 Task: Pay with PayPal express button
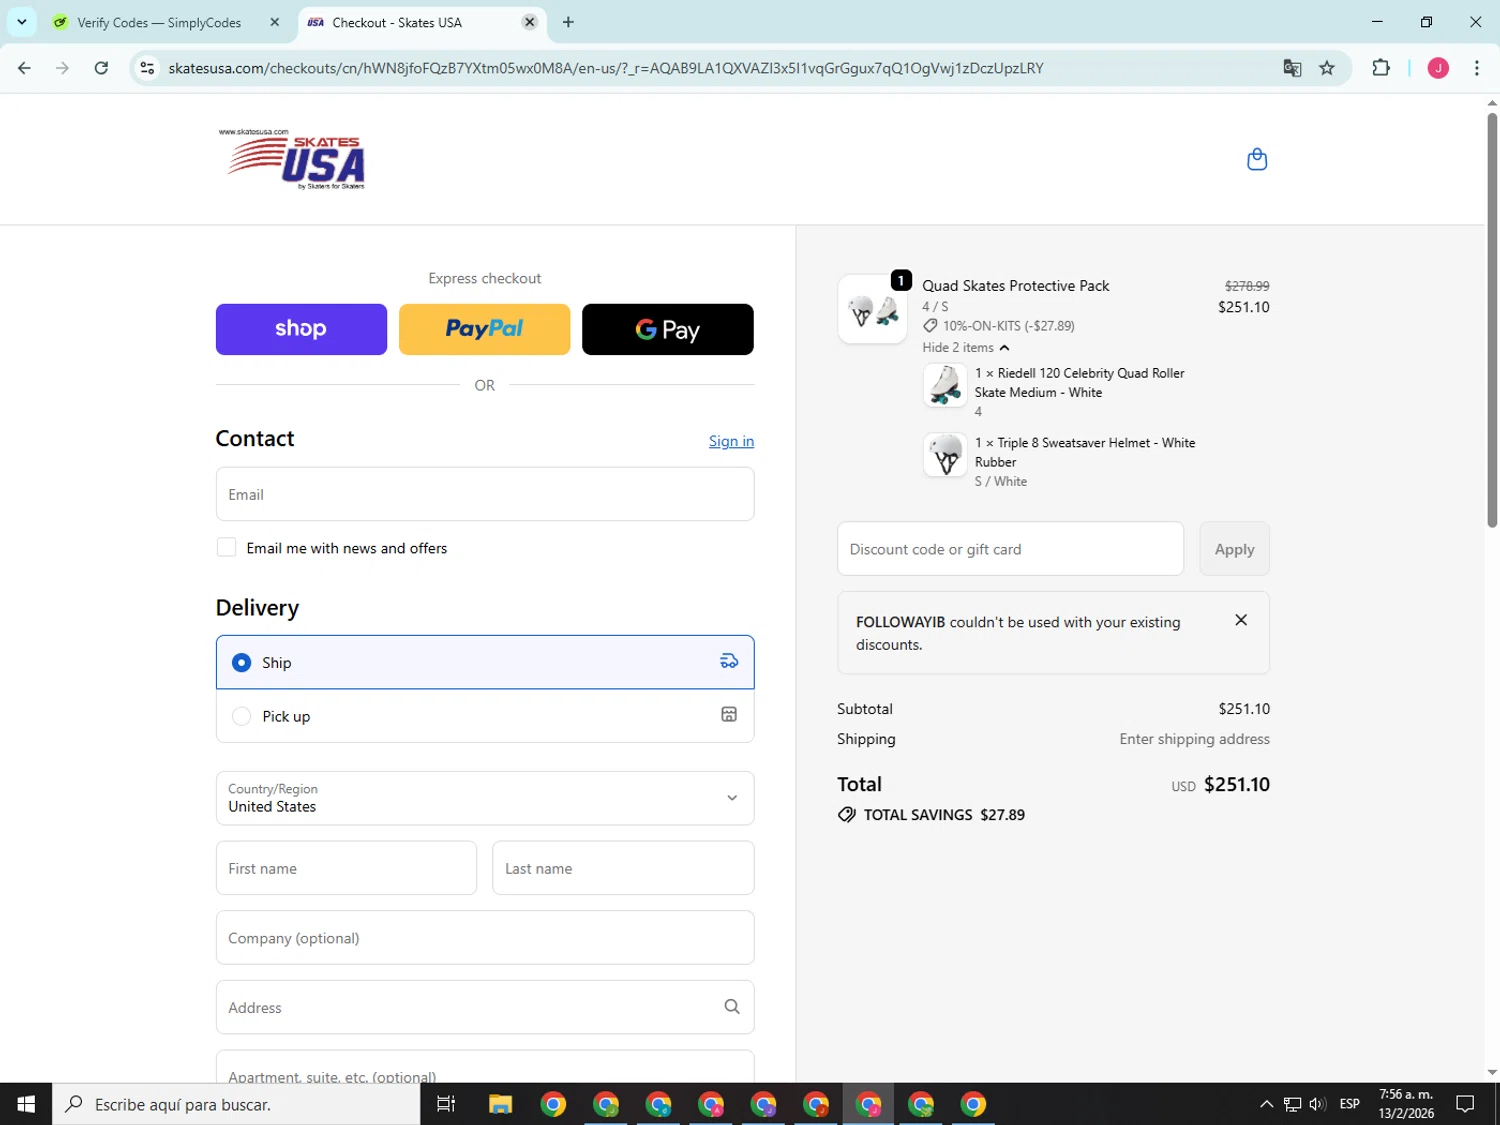(485, 329)
